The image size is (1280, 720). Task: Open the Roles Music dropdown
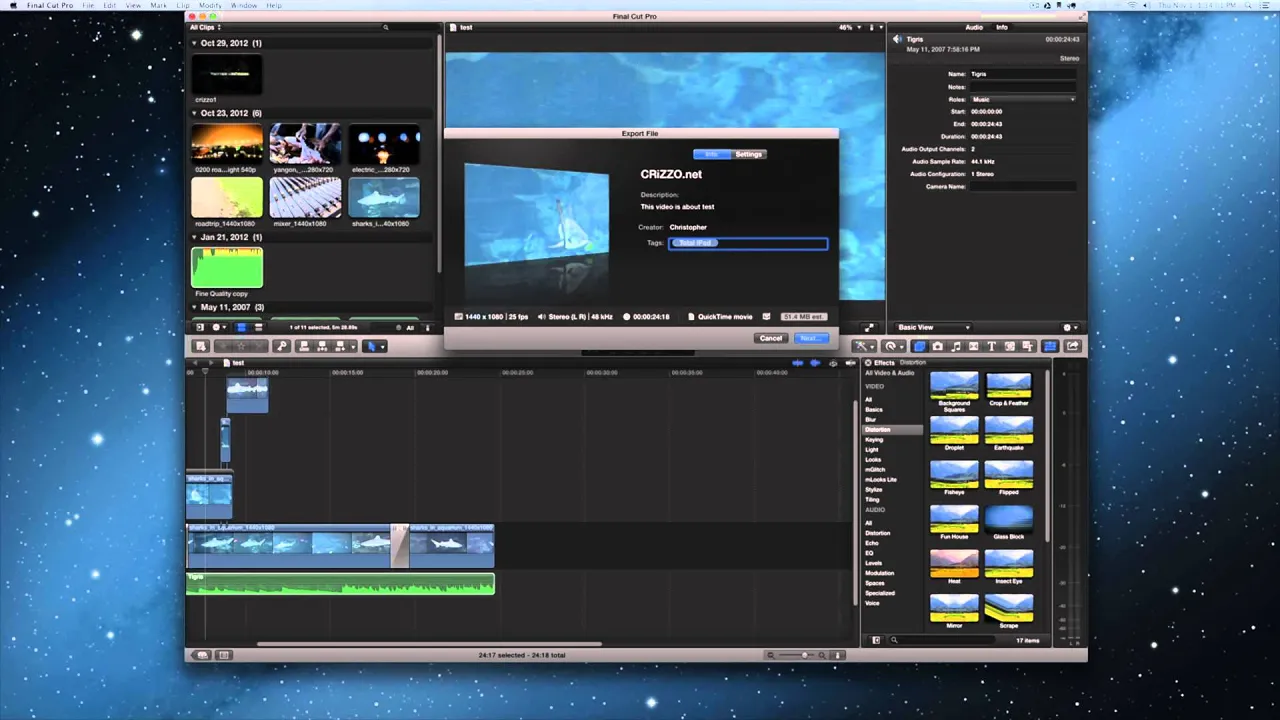pyautogui.click(x=1022, y=99)
